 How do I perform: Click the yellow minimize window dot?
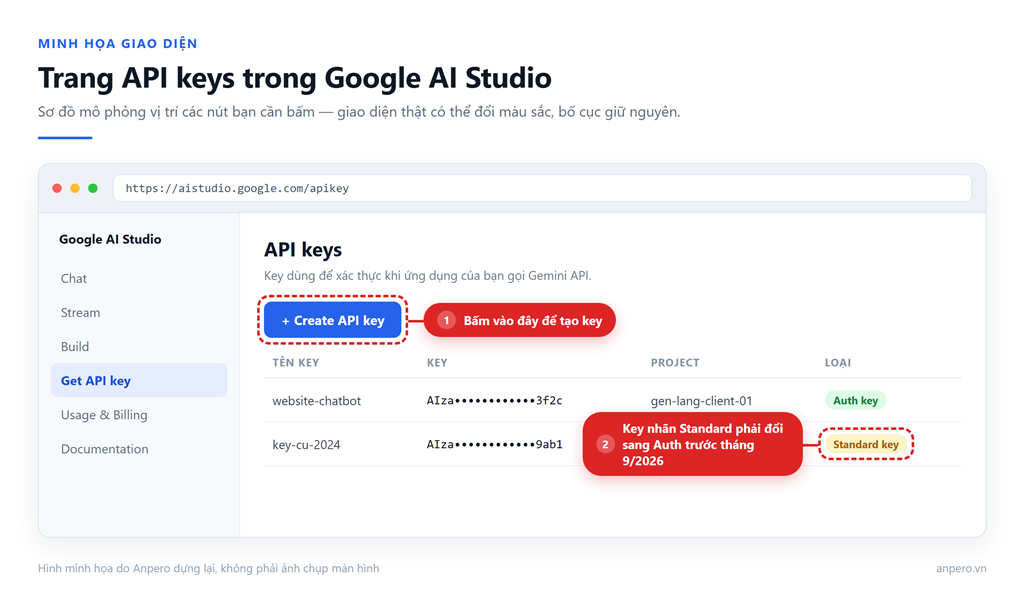[75, 188]
